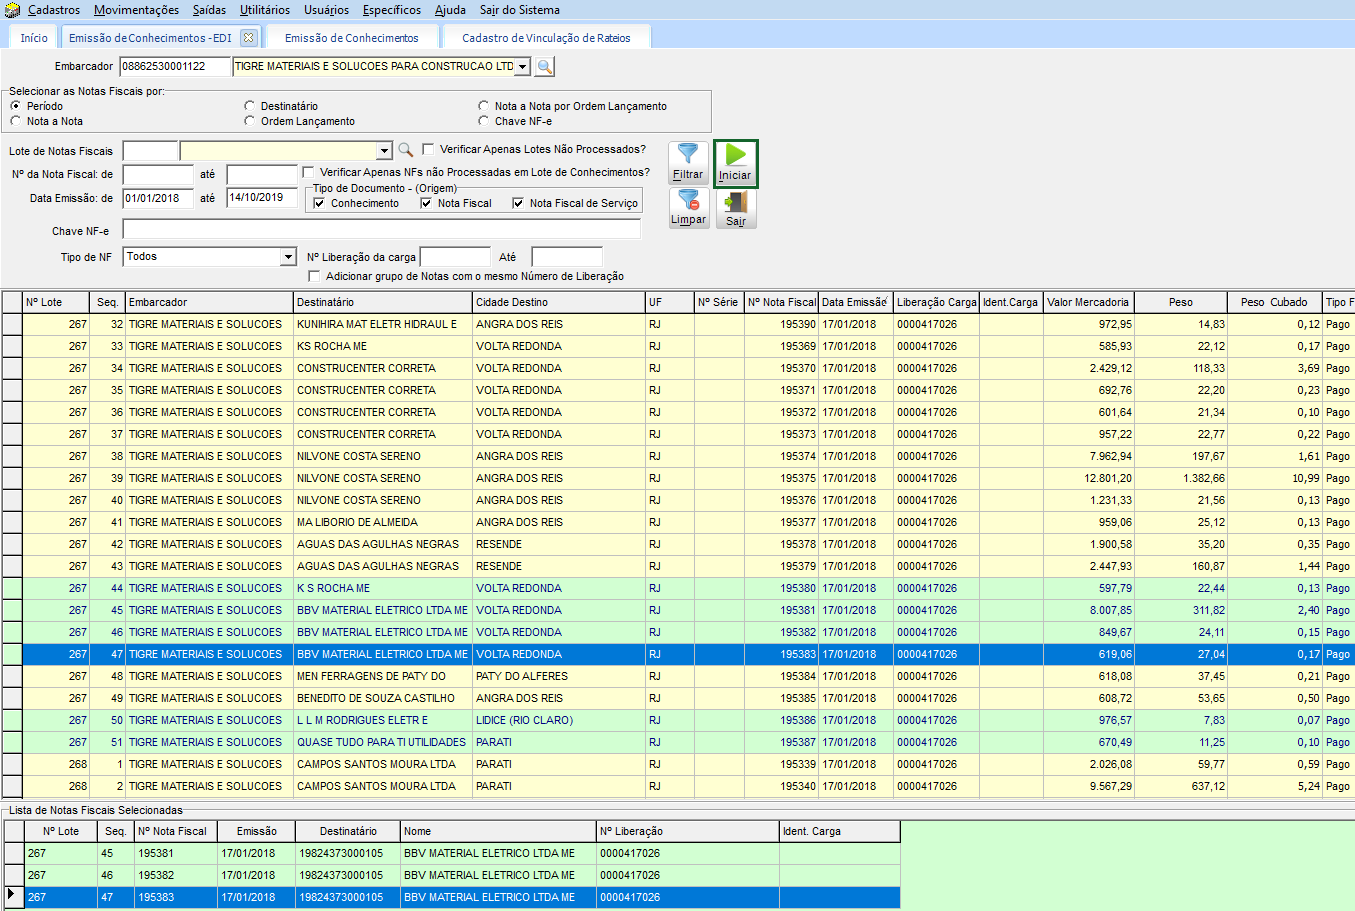Image resolution: width=1355 pixels, height=911 pixels.
Task: Click the Chave NF-e input field
Action: pyautogui.click(x=381, y=230)
